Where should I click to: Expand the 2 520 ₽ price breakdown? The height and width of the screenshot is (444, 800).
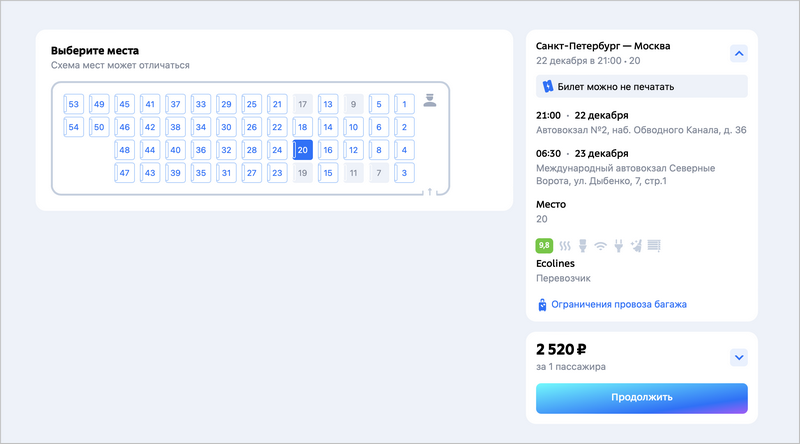coord(739,357)
